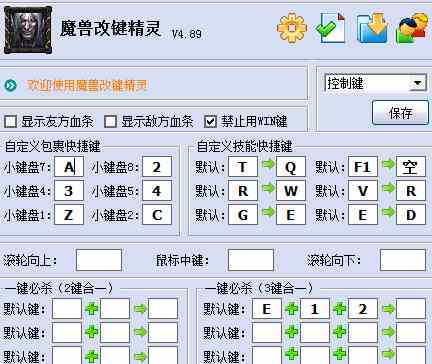Click the default skill key field F1
The width and height of the screenshot is (432, 364).
pyautogui.click(x=363, y=167)
